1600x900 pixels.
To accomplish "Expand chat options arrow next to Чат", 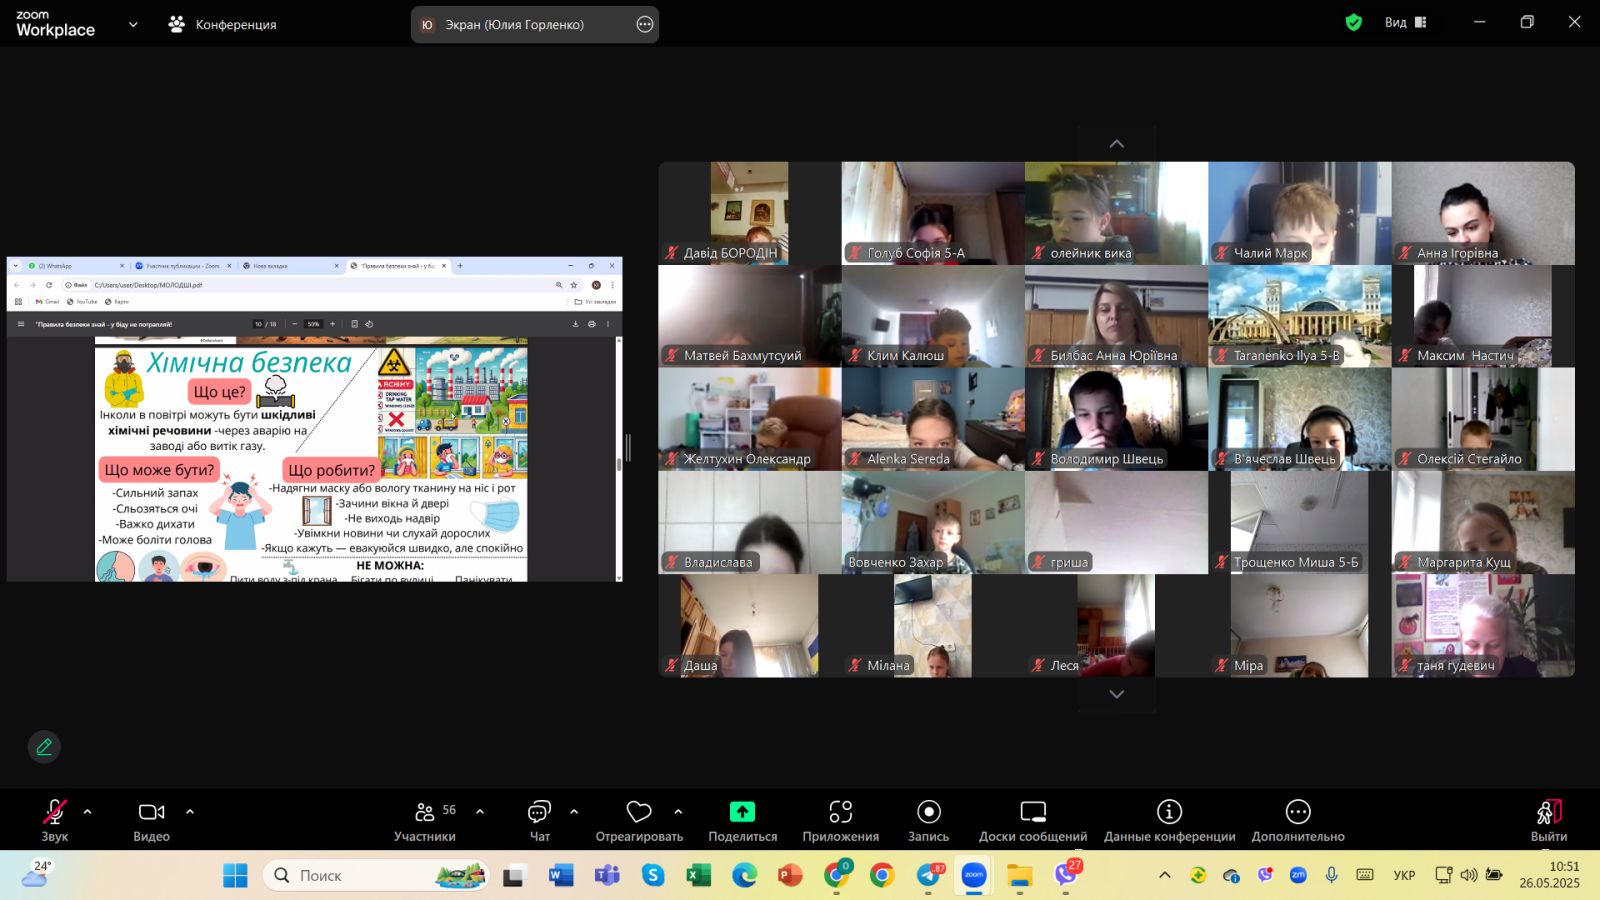I will (x=574, y=812).
